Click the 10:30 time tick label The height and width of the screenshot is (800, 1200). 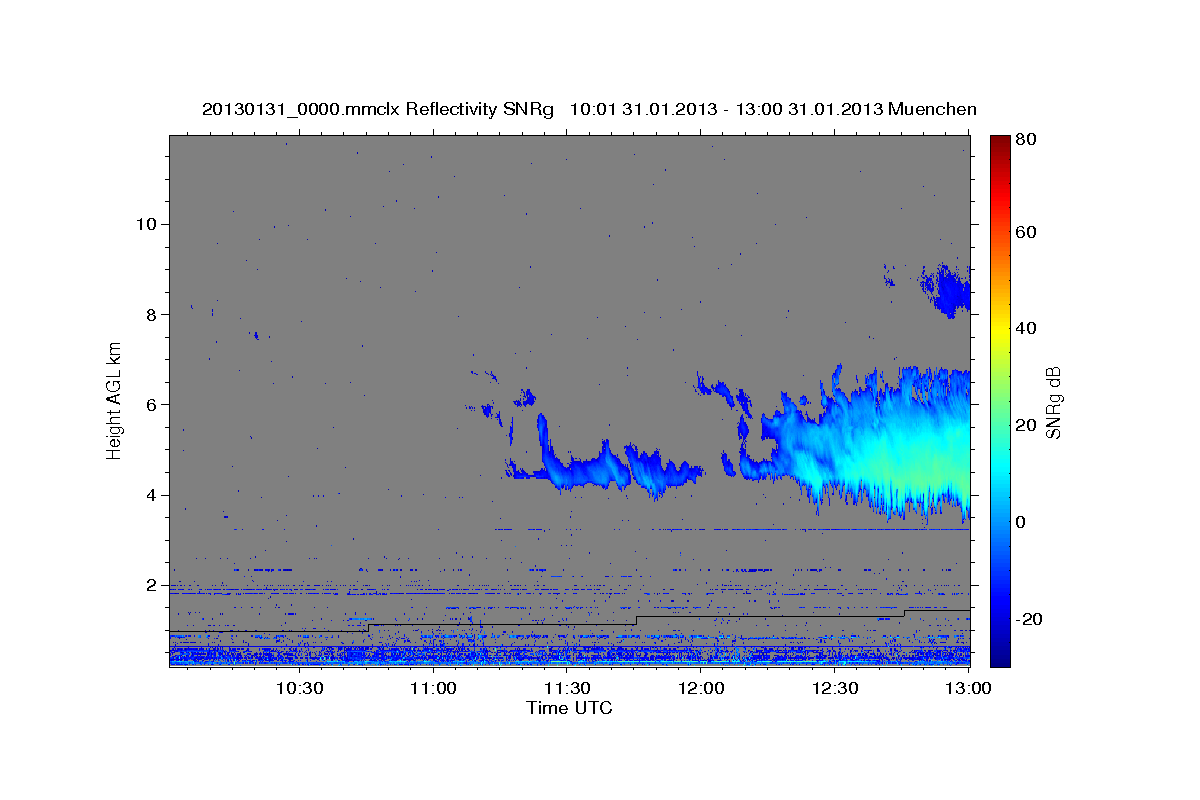(x=299, y=689)
